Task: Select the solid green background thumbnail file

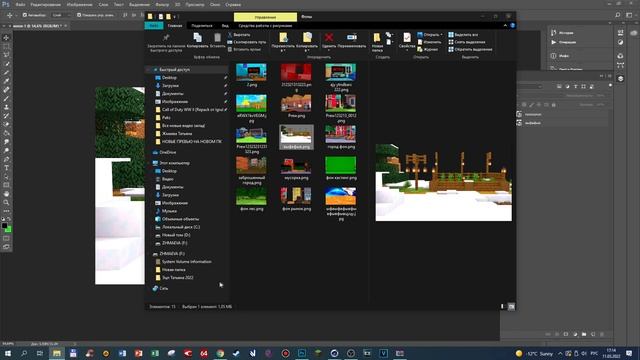Action: click(x=340, y=165)
